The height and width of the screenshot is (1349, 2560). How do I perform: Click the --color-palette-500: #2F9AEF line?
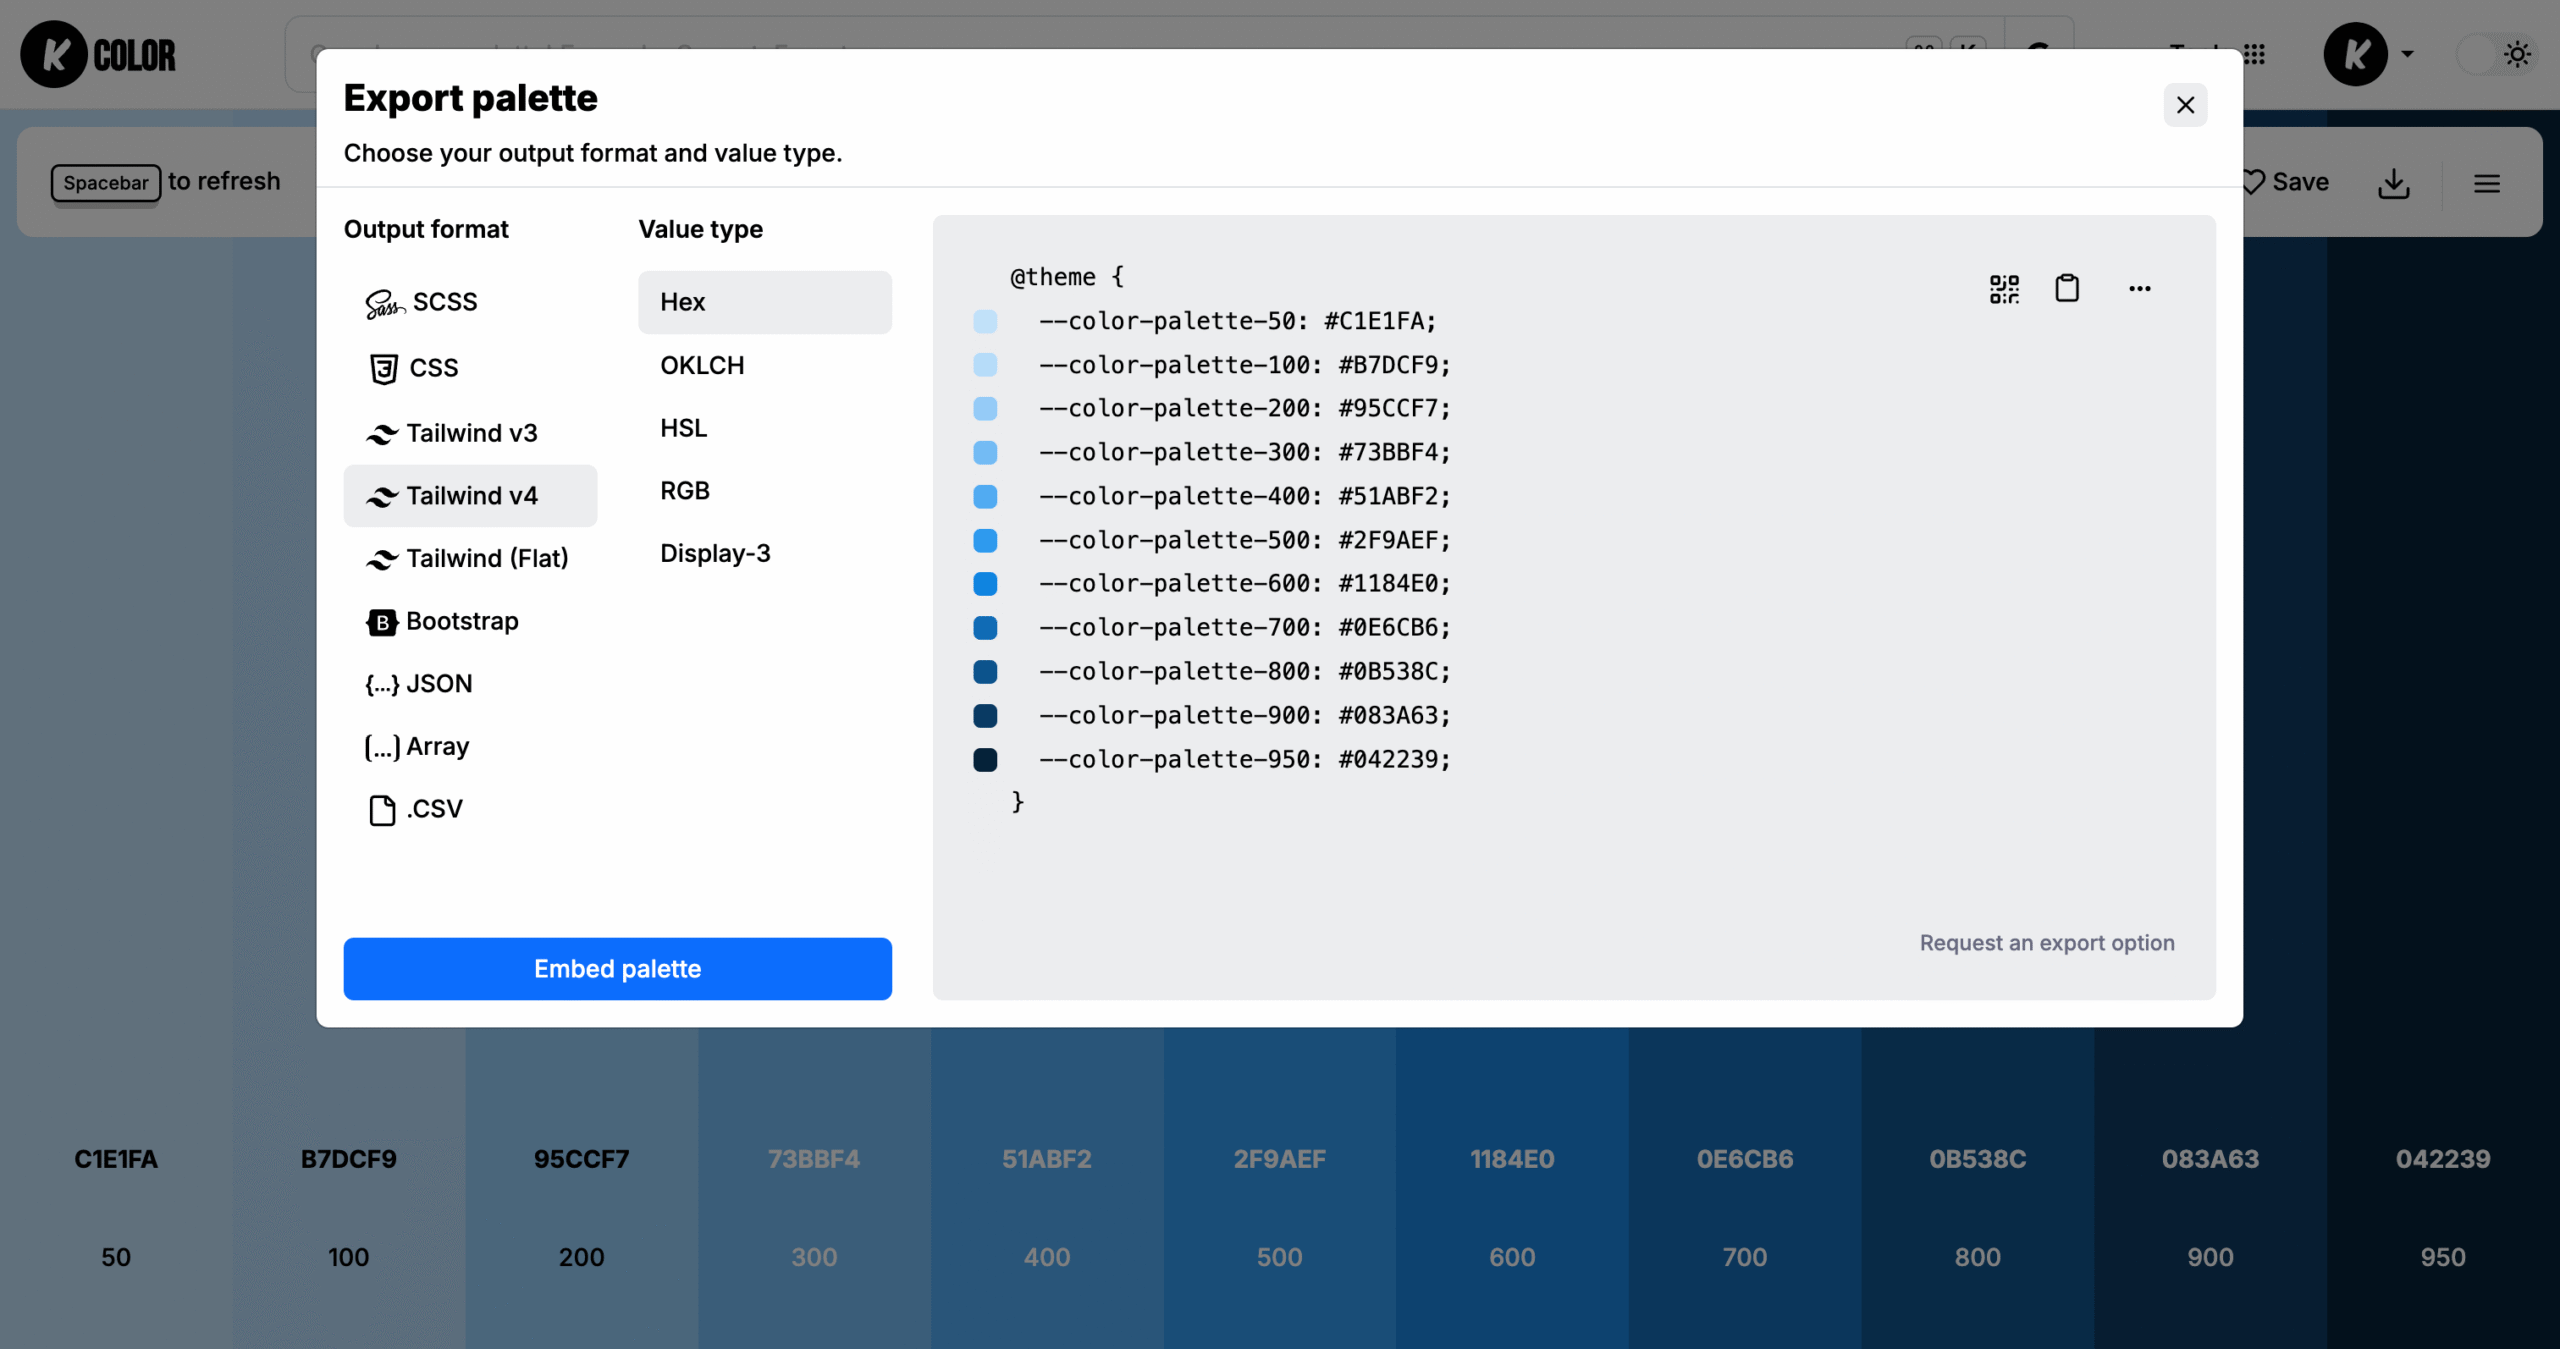tap(1244, 540)
